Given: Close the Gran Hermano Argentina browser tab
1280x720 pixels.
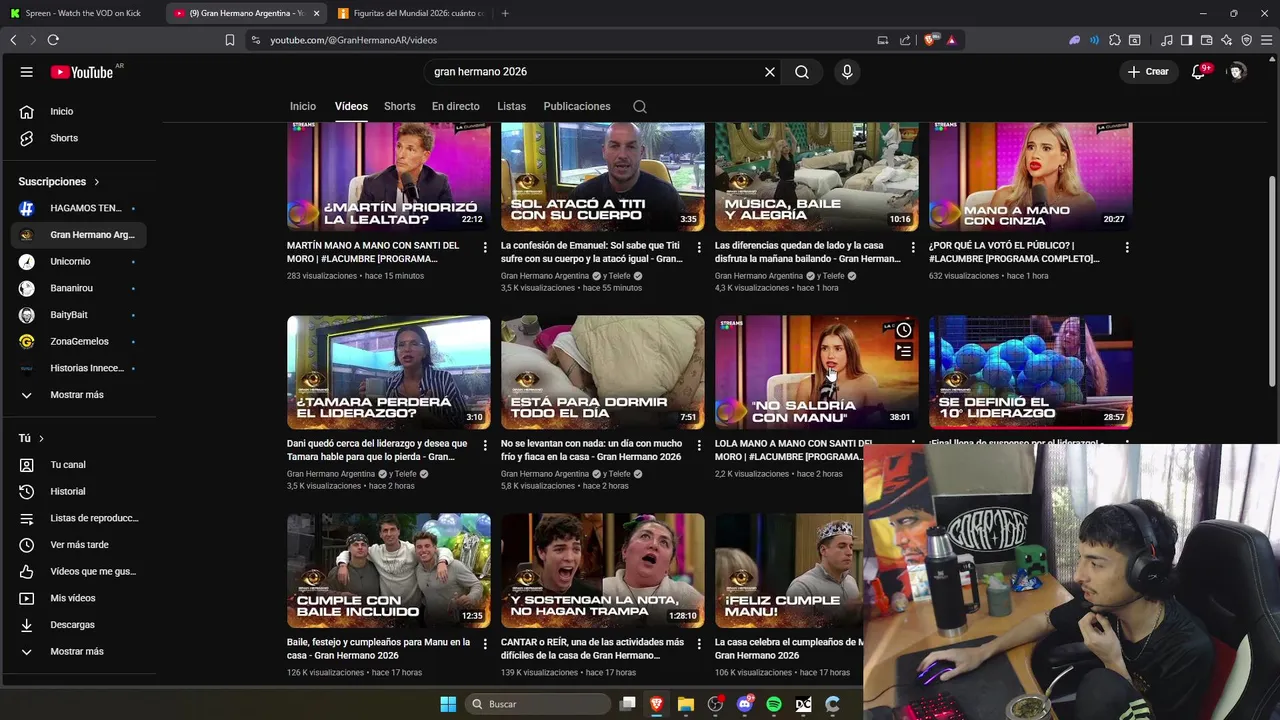Looking at the screenshot, I should pyautogui.click(x=317, y=13).
